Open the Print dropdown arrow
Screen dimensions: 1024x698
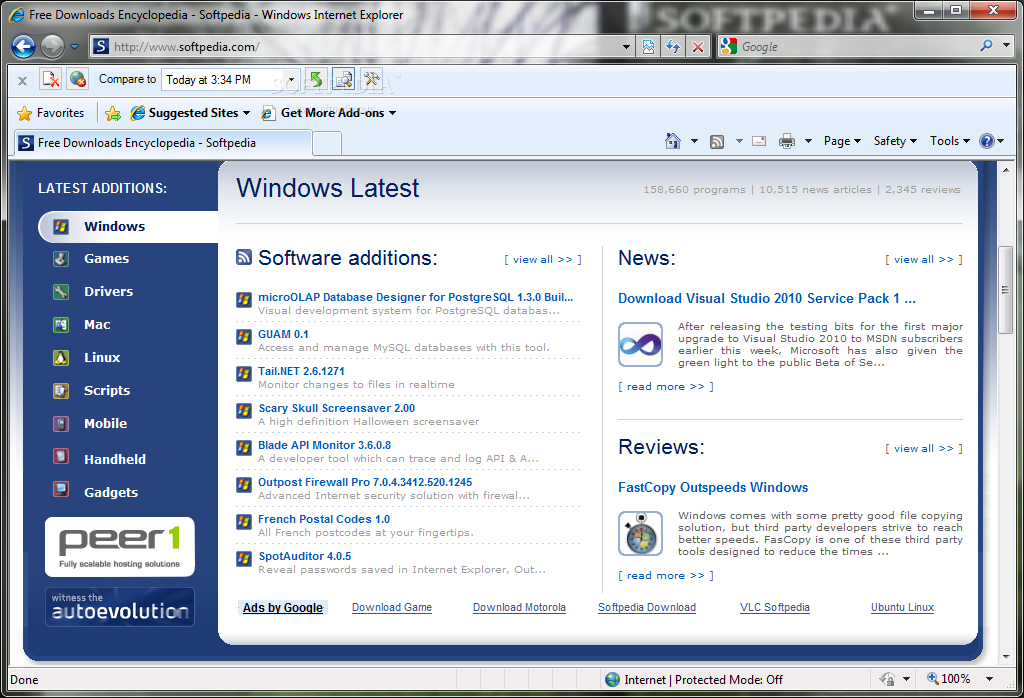pos(808,141)
